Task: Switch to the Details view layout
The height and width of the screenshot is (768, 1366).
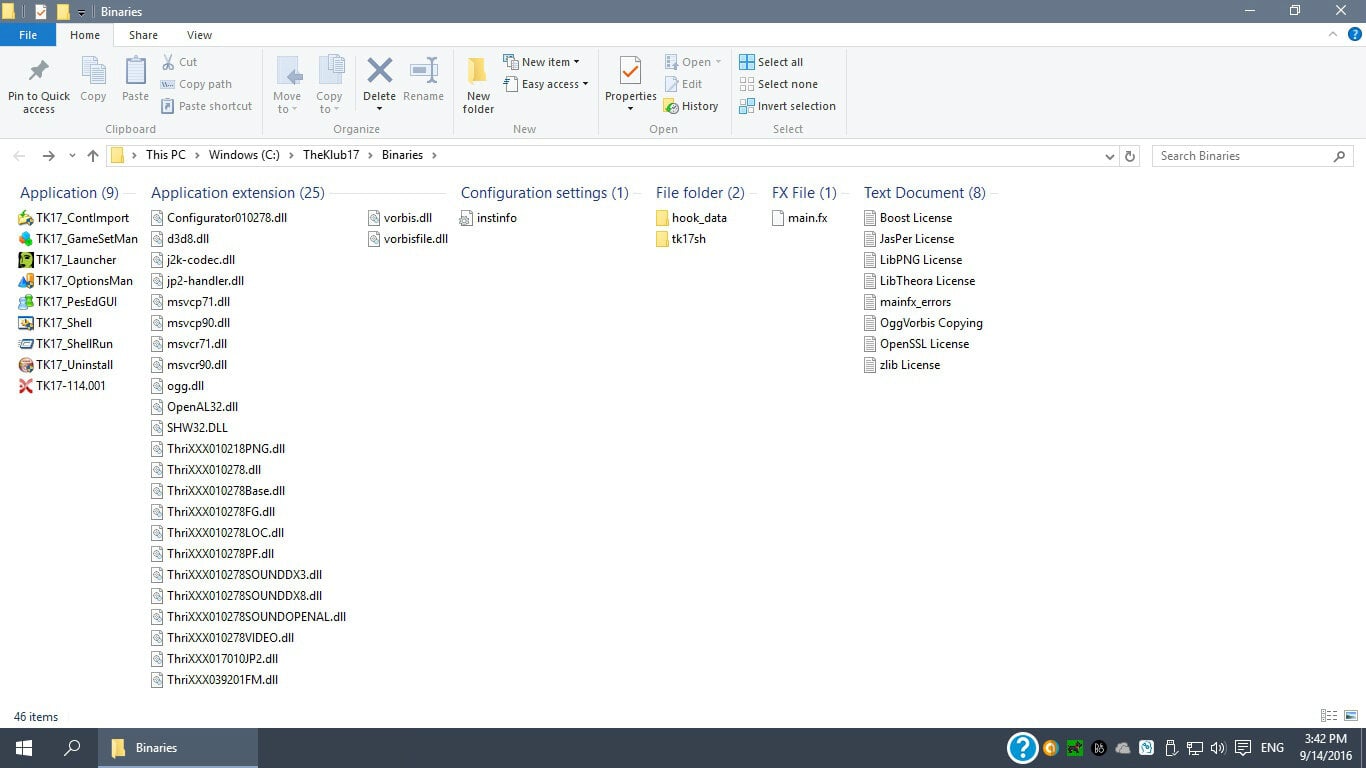Action: point(1329,716)
